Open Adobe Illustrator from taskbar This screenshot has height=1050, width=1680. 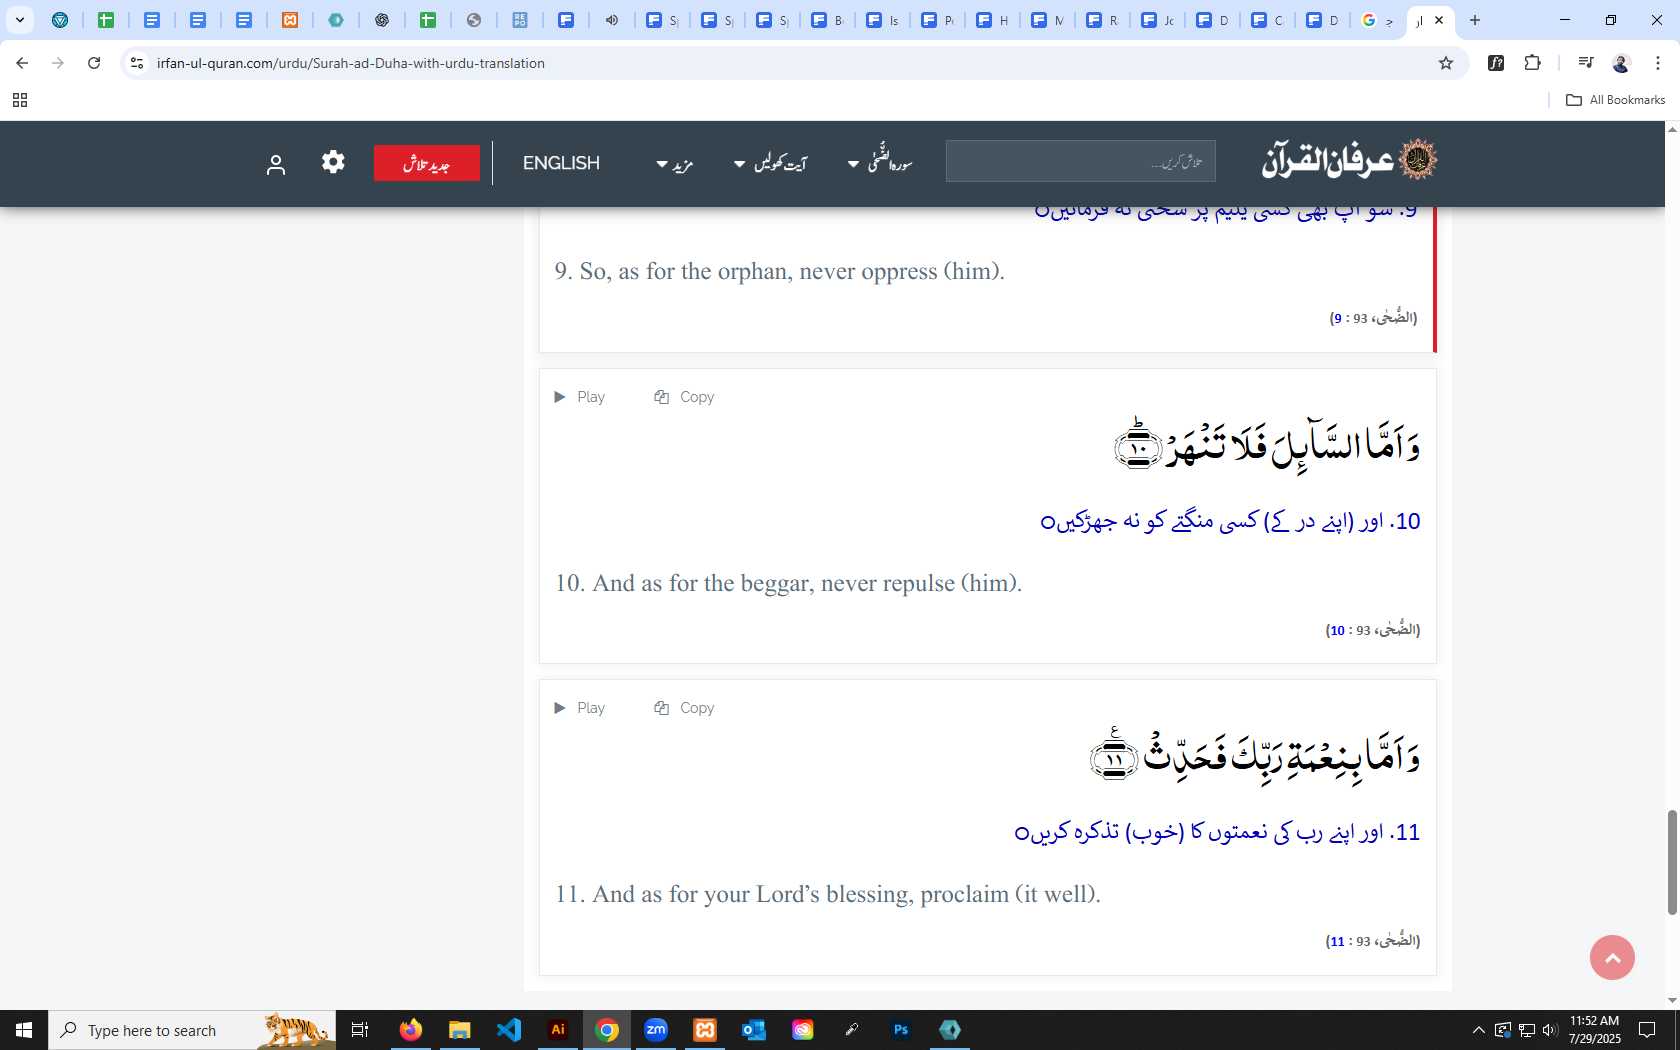(x=558, y=1030)
